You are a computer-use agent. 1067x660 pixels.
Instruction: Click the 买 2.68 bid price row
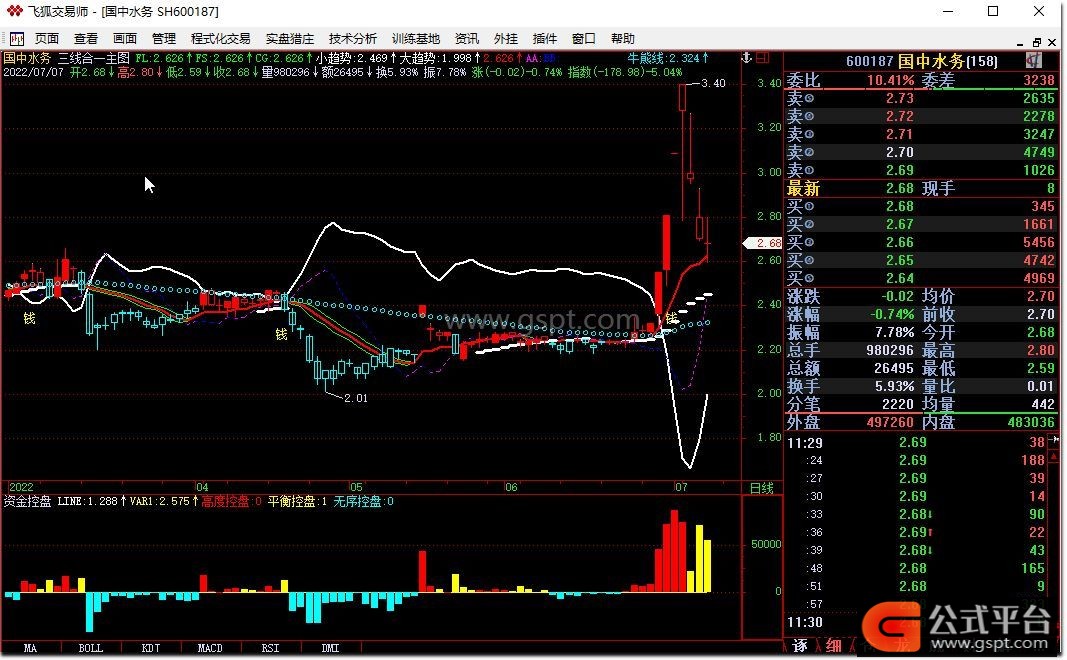point(921,206)
